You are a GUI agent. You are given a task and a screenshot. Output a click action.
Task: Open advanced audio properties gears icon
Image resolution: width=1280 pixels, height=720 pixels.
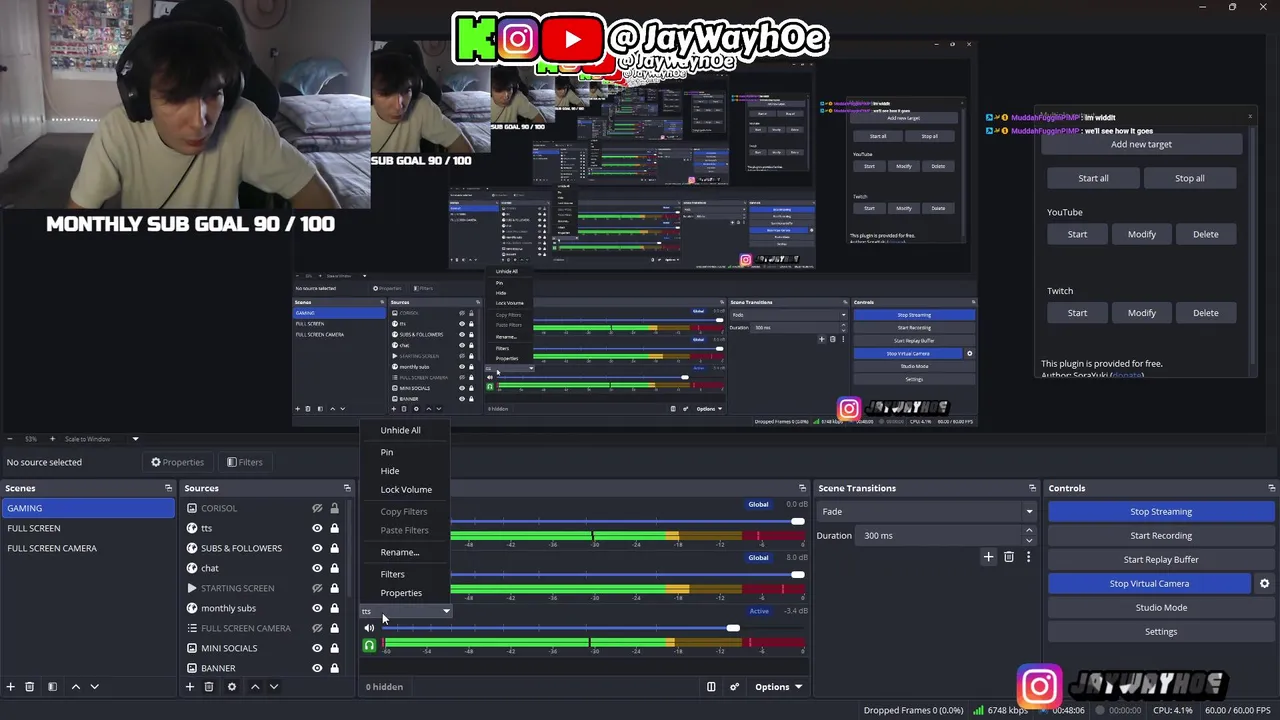click(x=734, y=687)
